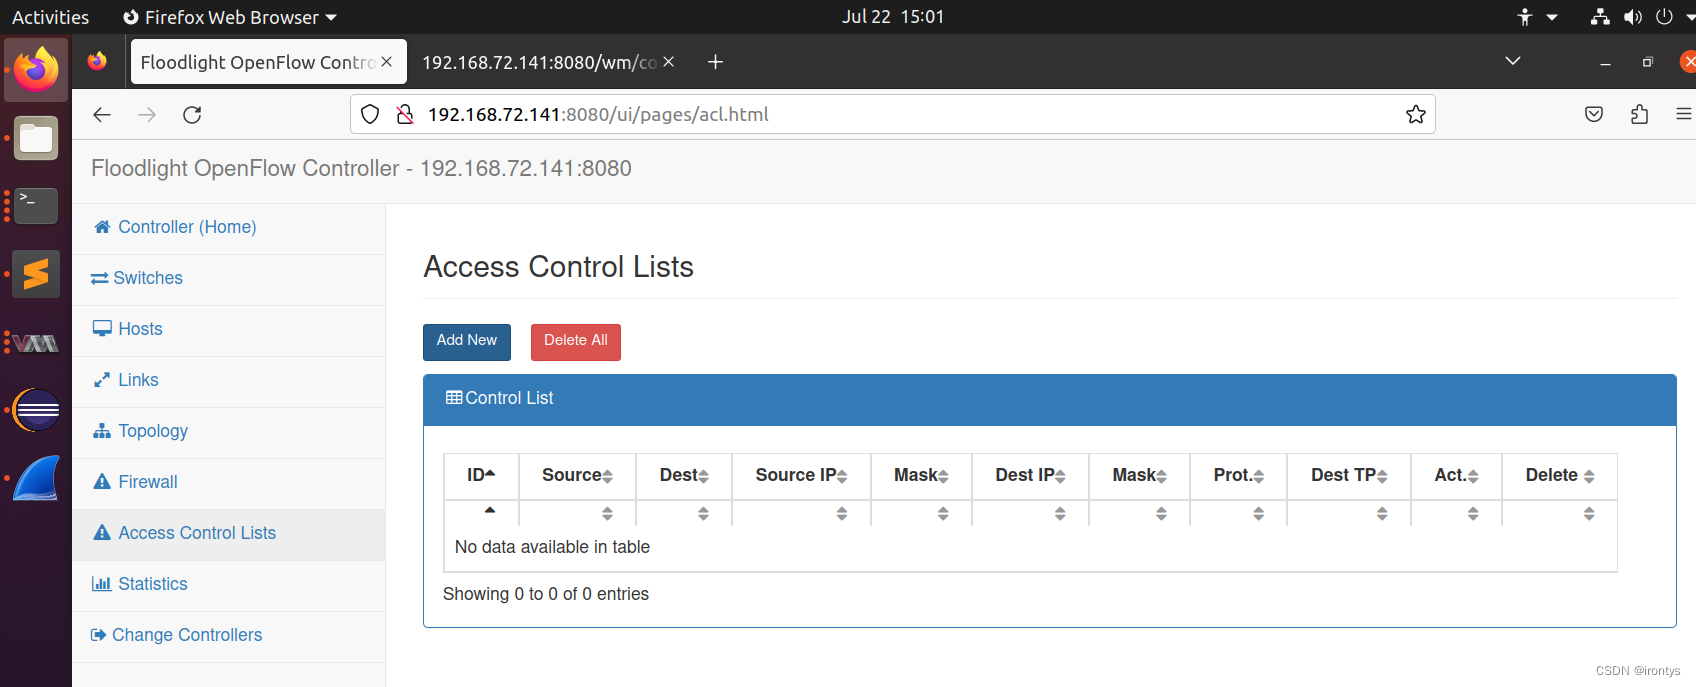Sort the table by Dest column

tap(684, 476)
